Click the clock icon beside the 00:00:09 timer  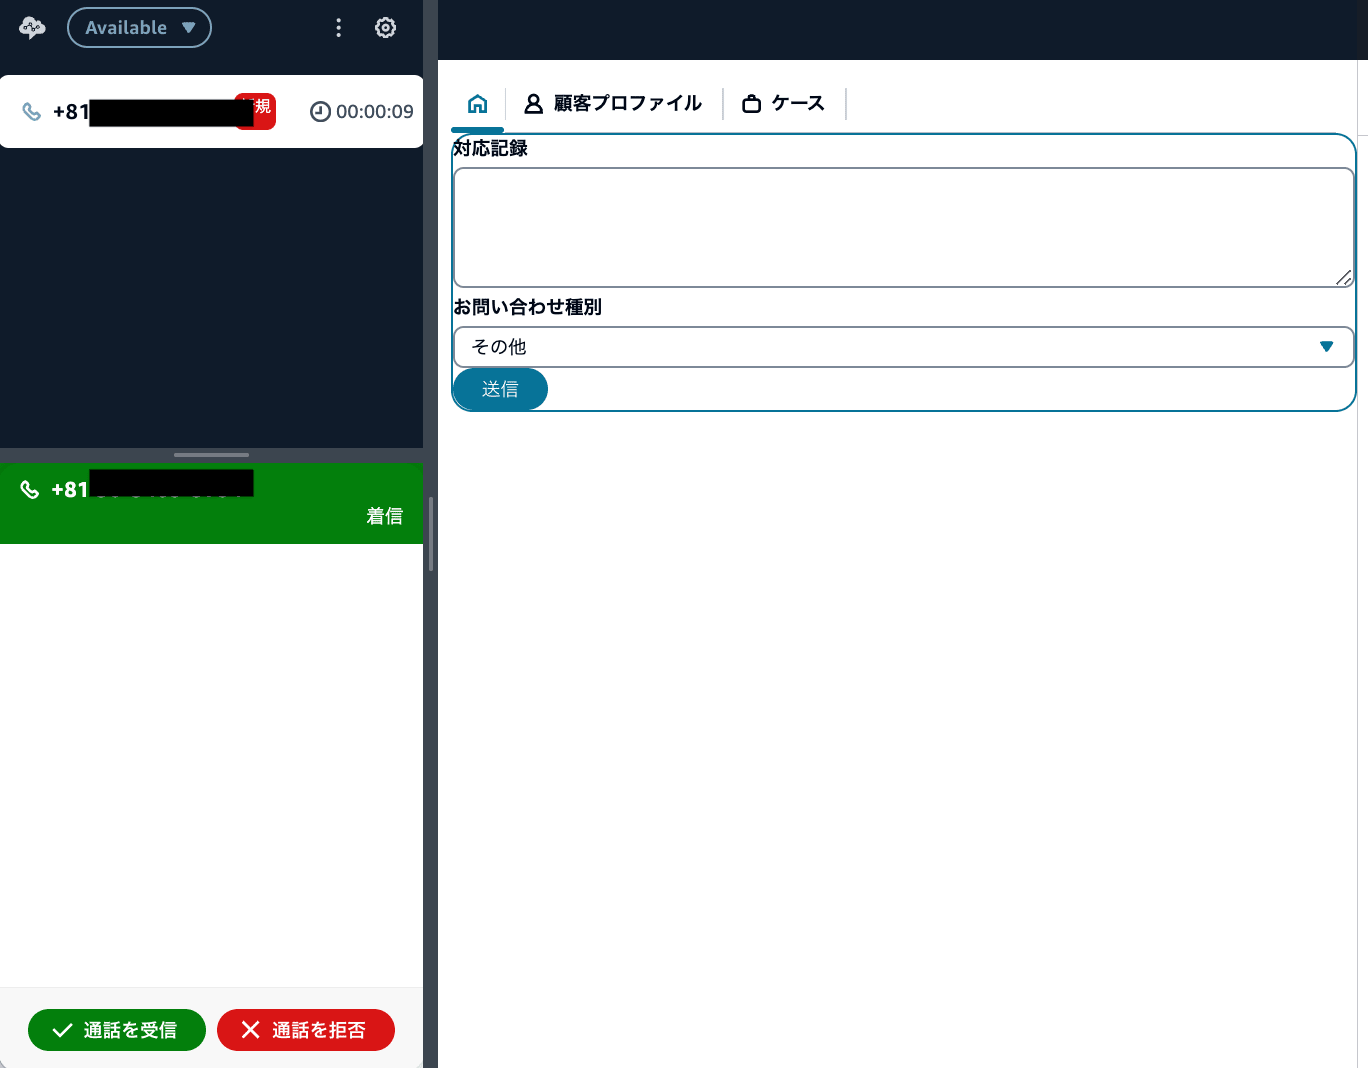[x=320, y=112]
